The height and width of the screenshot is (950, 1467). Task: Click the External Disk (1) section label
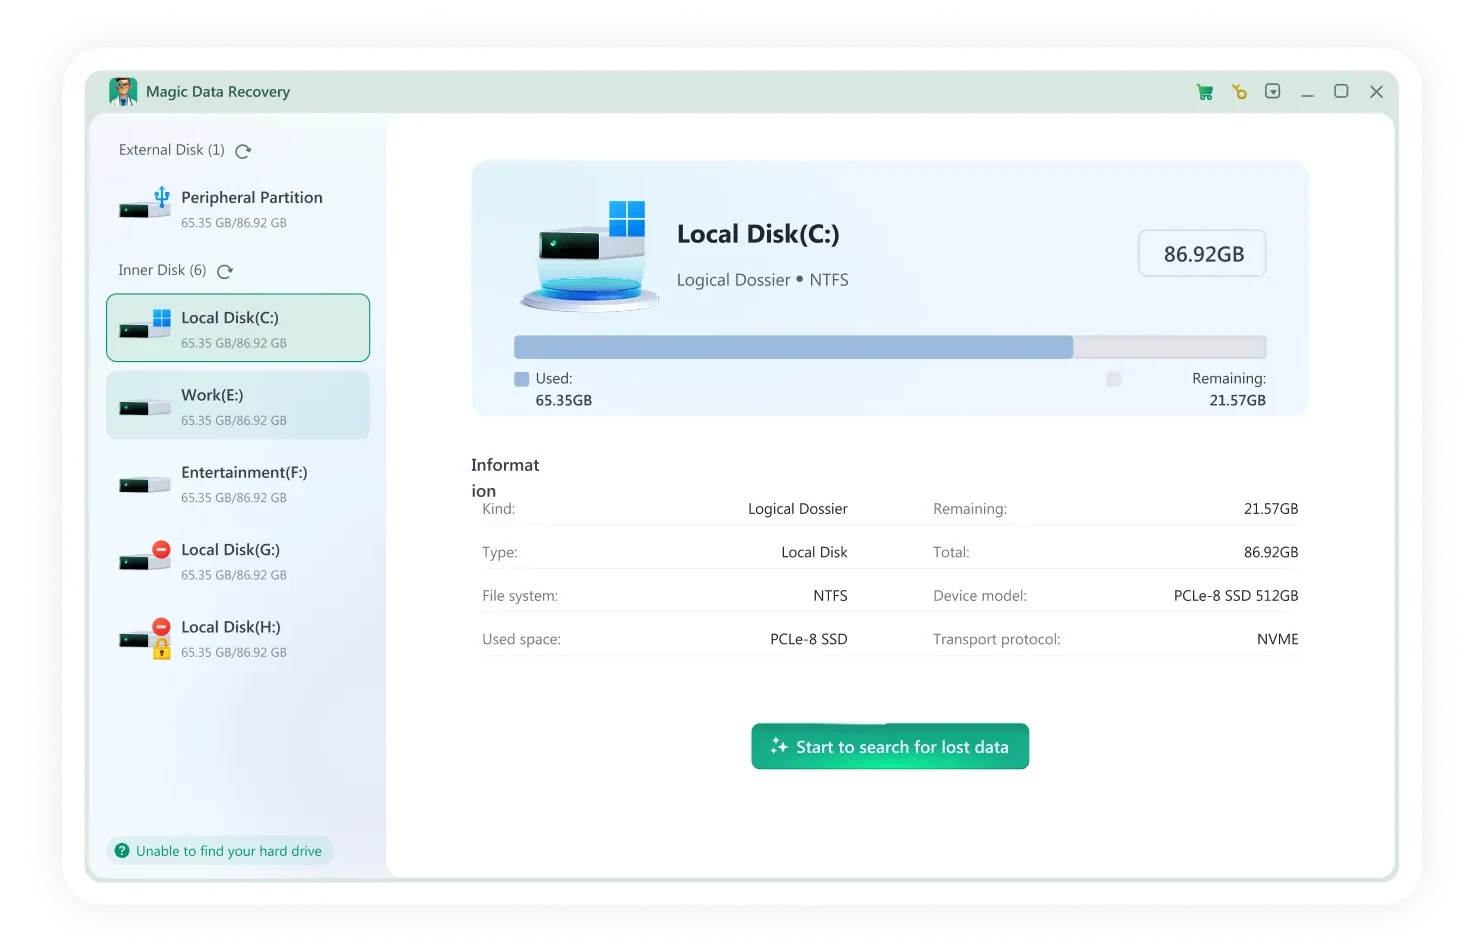172,150
